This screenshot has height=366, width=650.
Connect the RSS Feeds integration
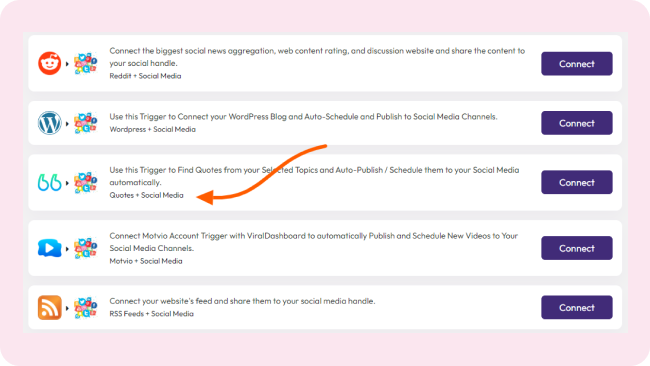[577, 308]
